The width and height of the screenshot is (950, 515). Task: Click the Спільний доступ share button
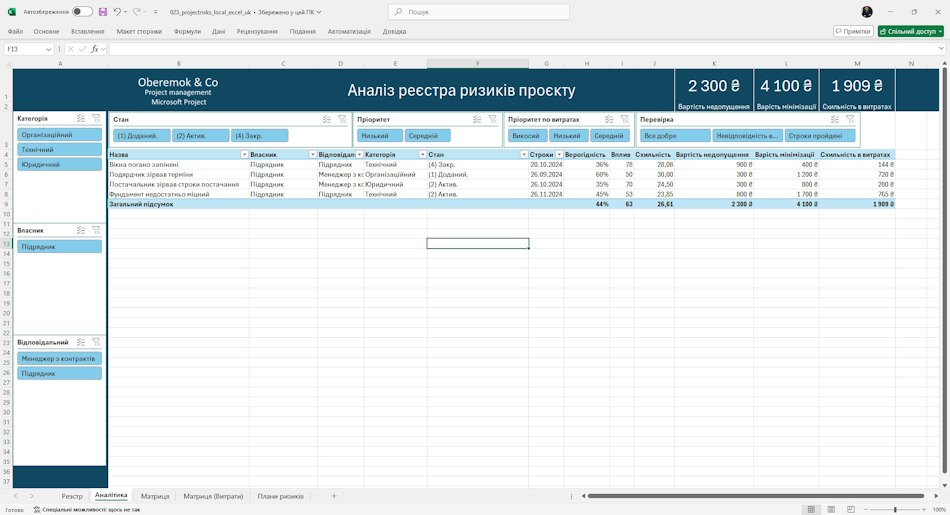tap(911, 31)
